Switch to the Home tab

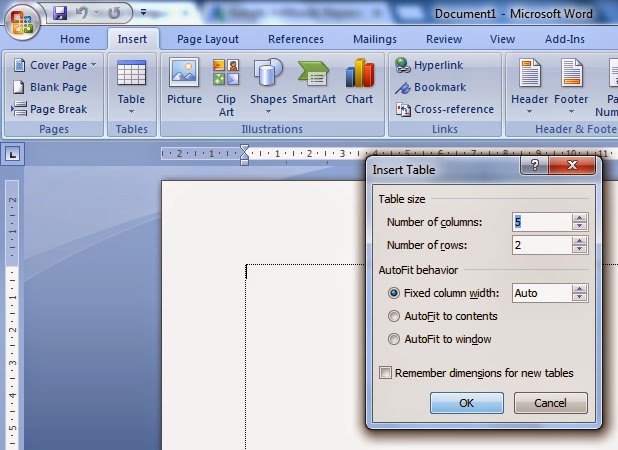[x=75, y=39]
